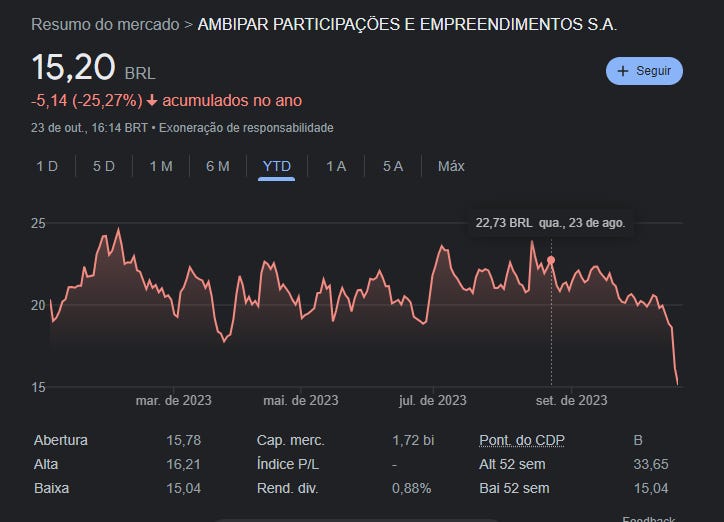This screenshot has width=724, height=522.
Task: Select the 6 M time range
Action: pos(218,166)
